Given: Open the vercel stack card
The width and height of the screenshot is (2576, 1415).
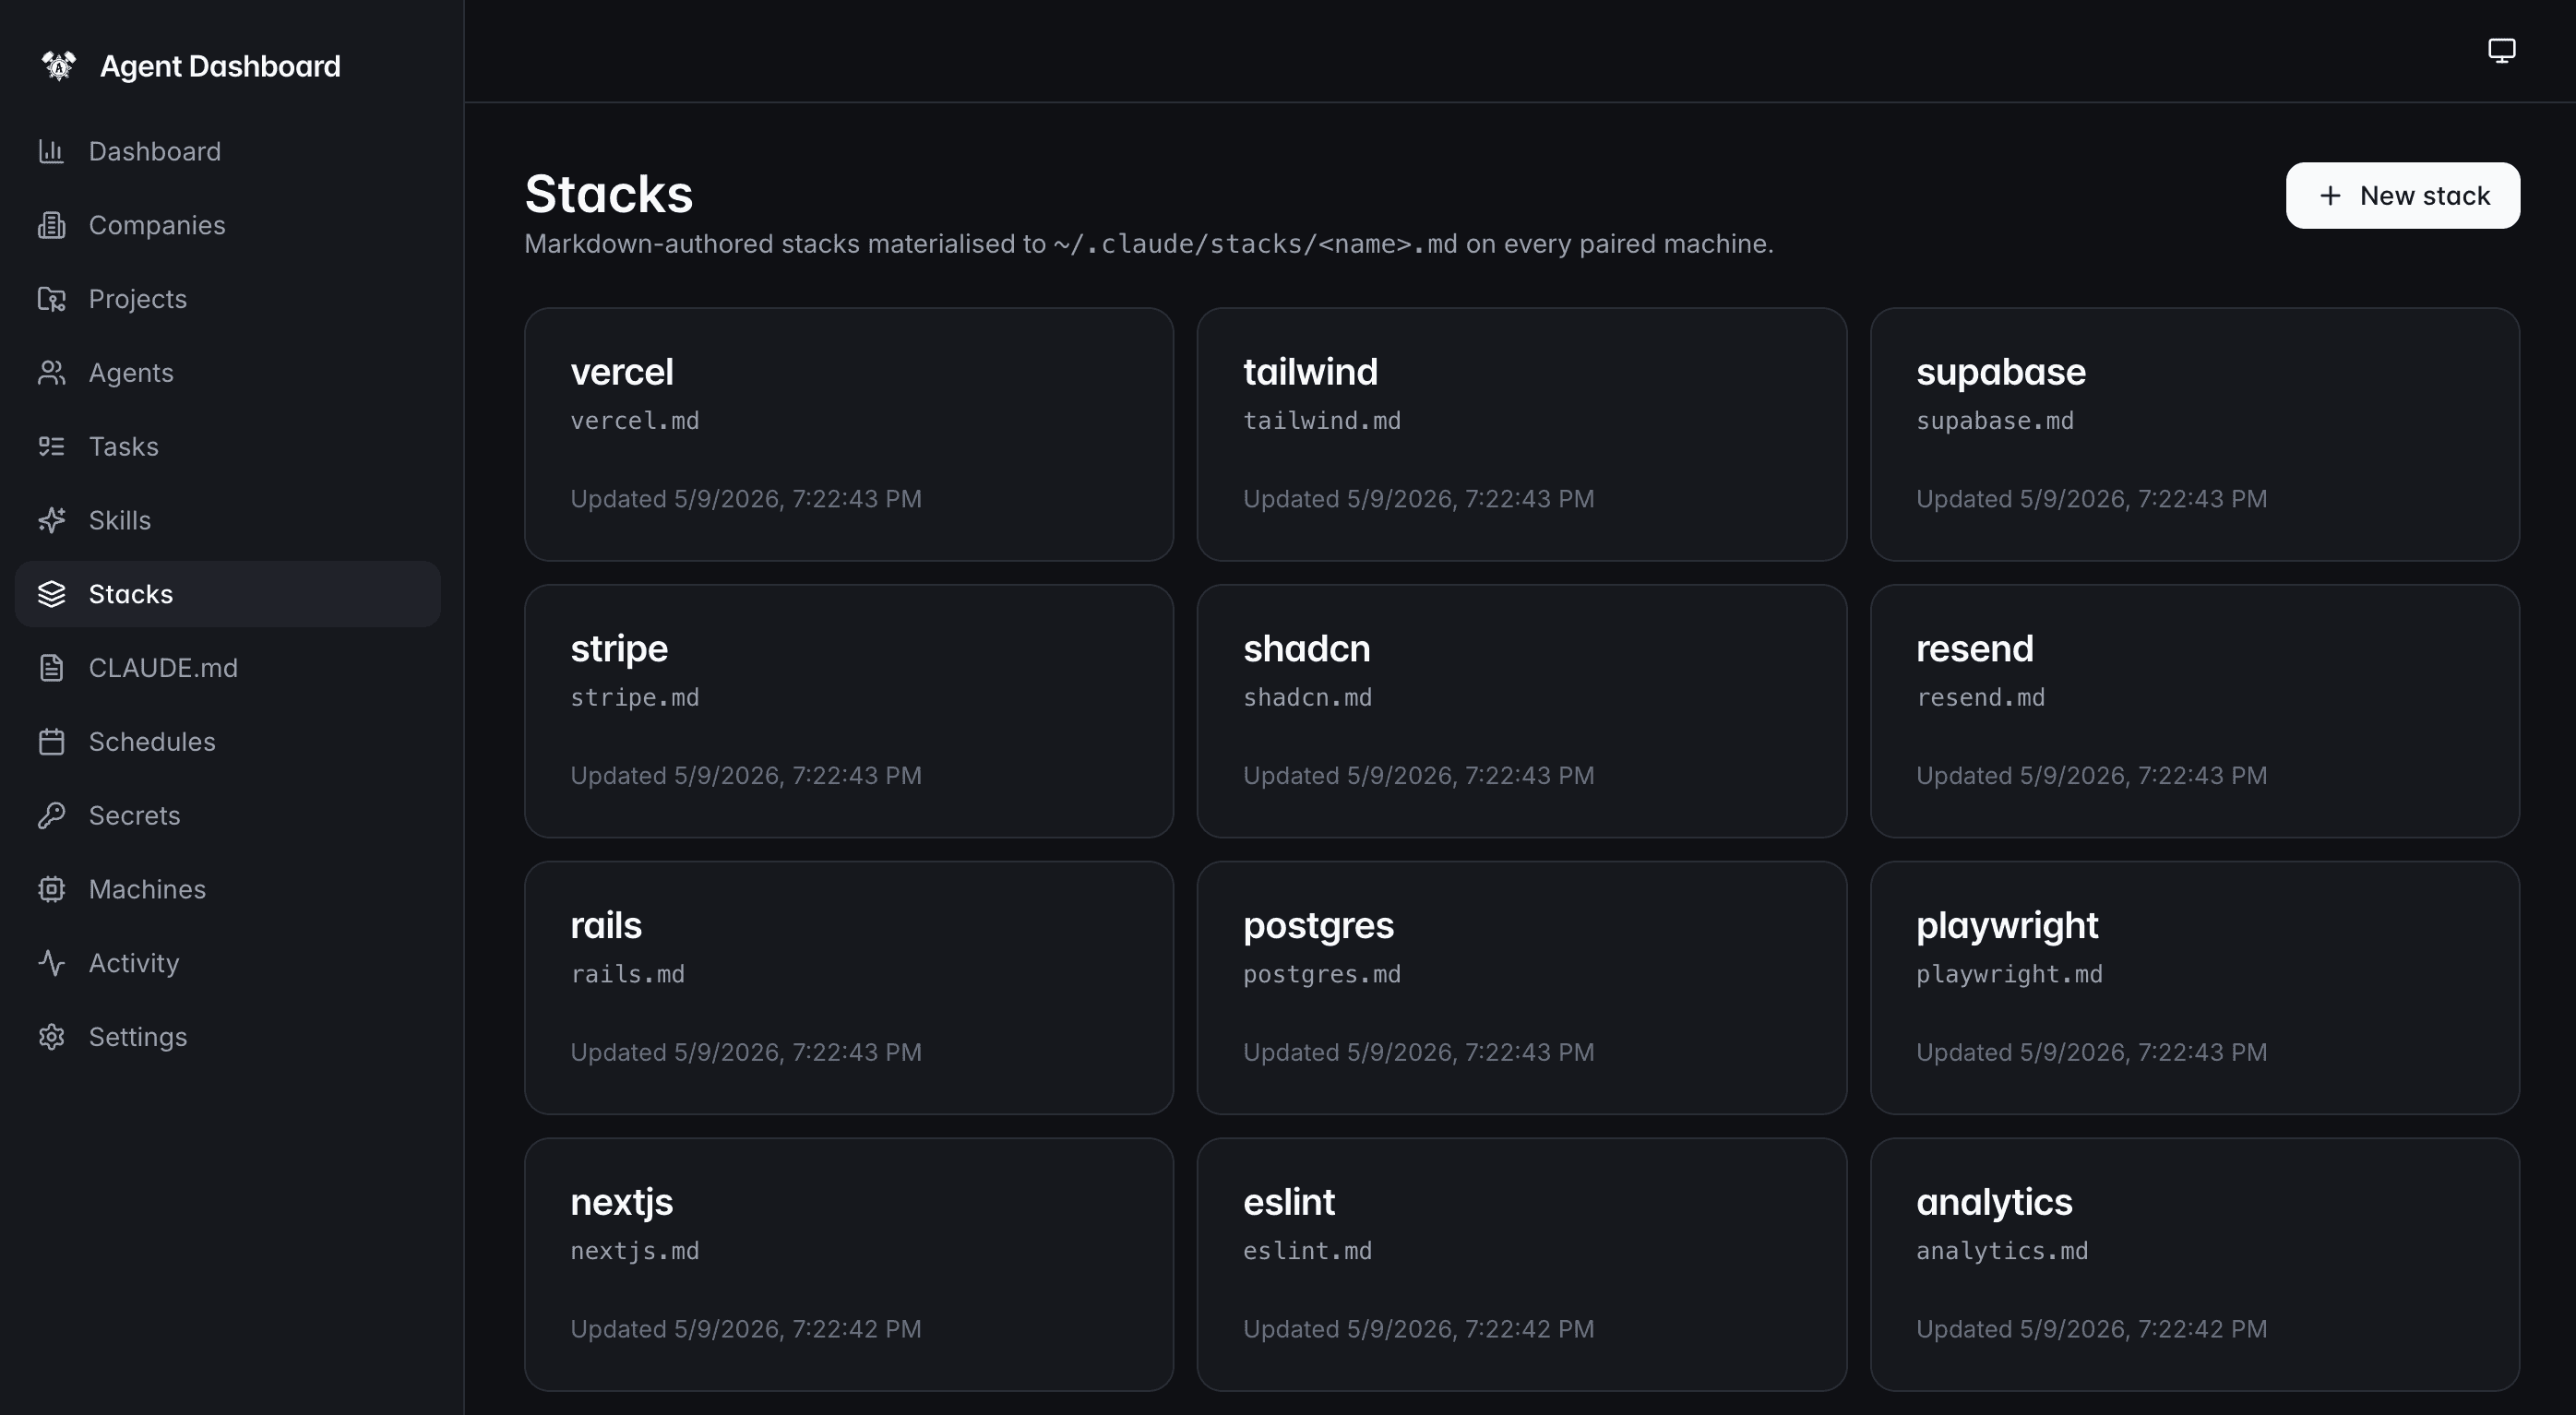Looking at the screenshot, I should 848,435.
